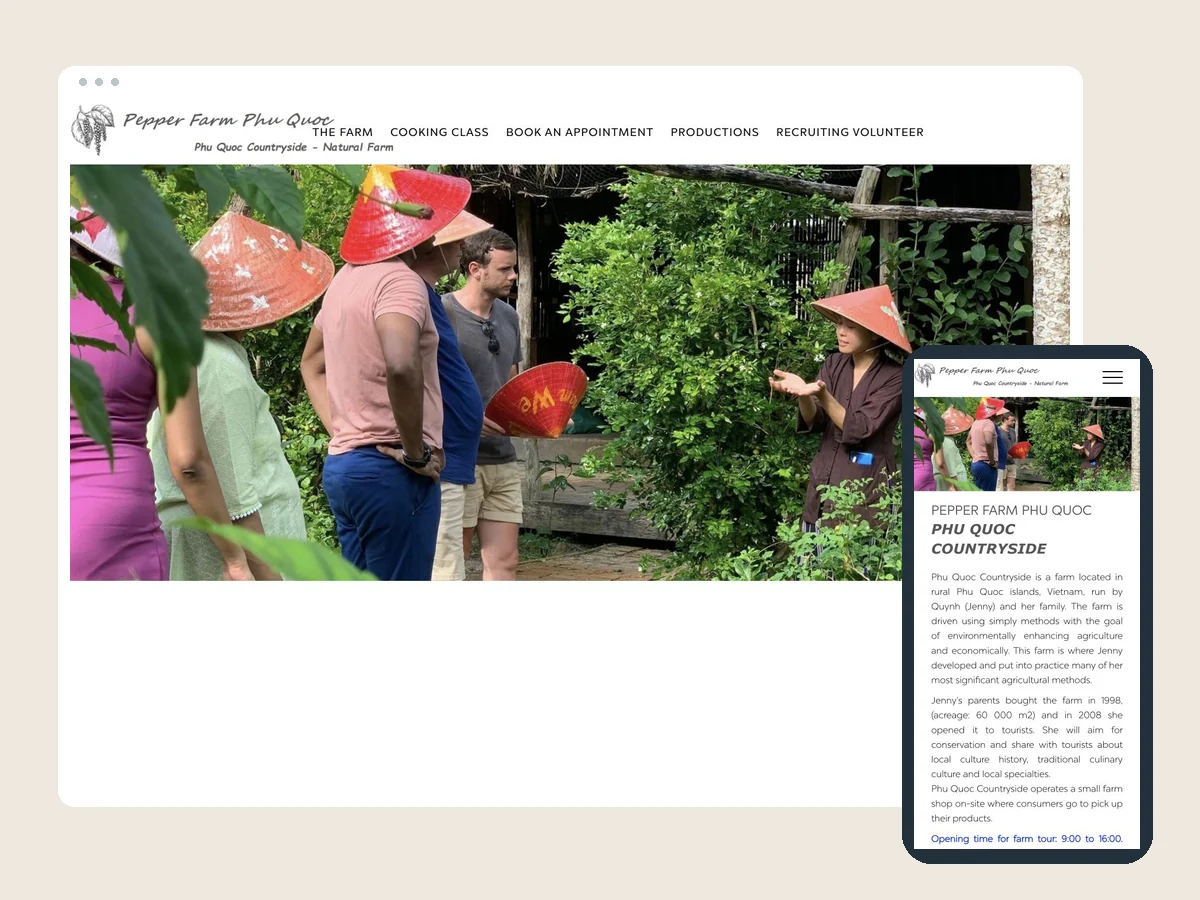
Task: Click the pepper plant logo icon on desktop
Action: (x=92, y=129)
